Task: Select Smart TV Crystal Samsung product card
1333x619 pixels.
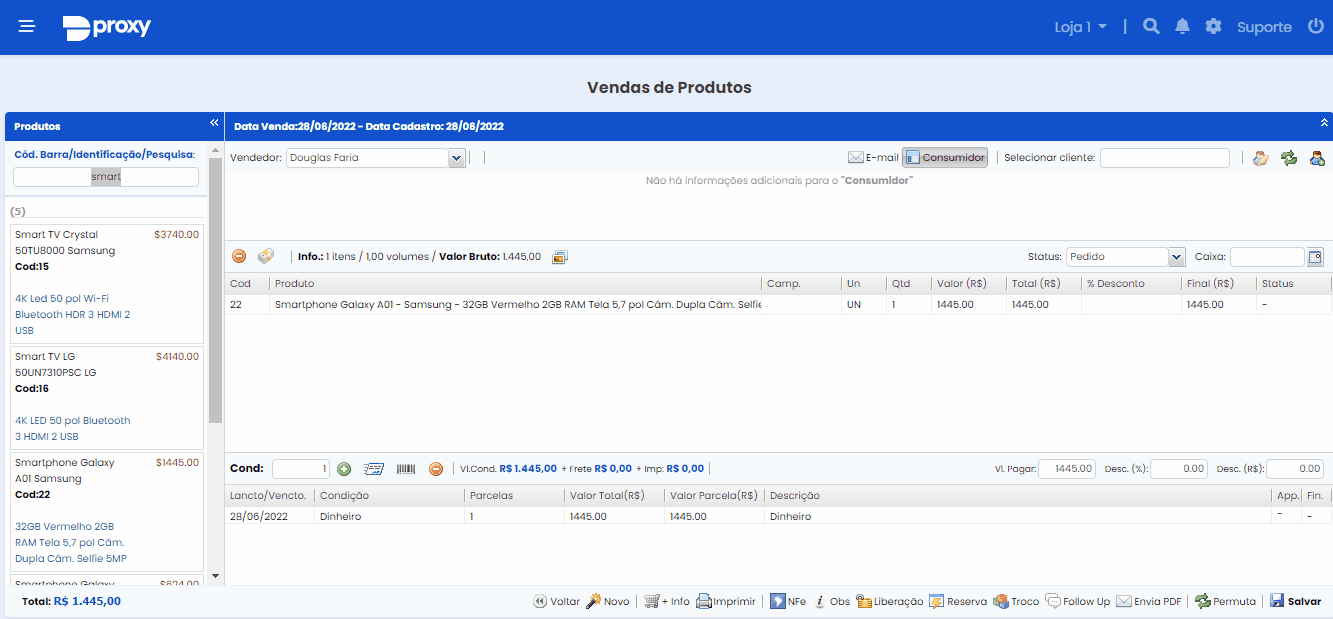Action: tap(107, 283)
